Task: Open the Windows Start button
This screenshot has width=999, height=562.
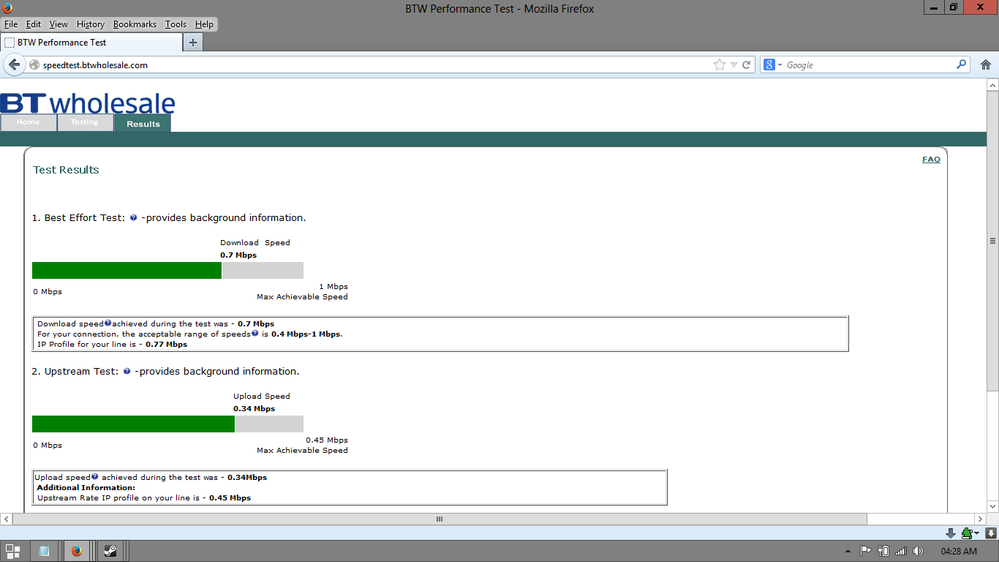Action: click(13, 551)
